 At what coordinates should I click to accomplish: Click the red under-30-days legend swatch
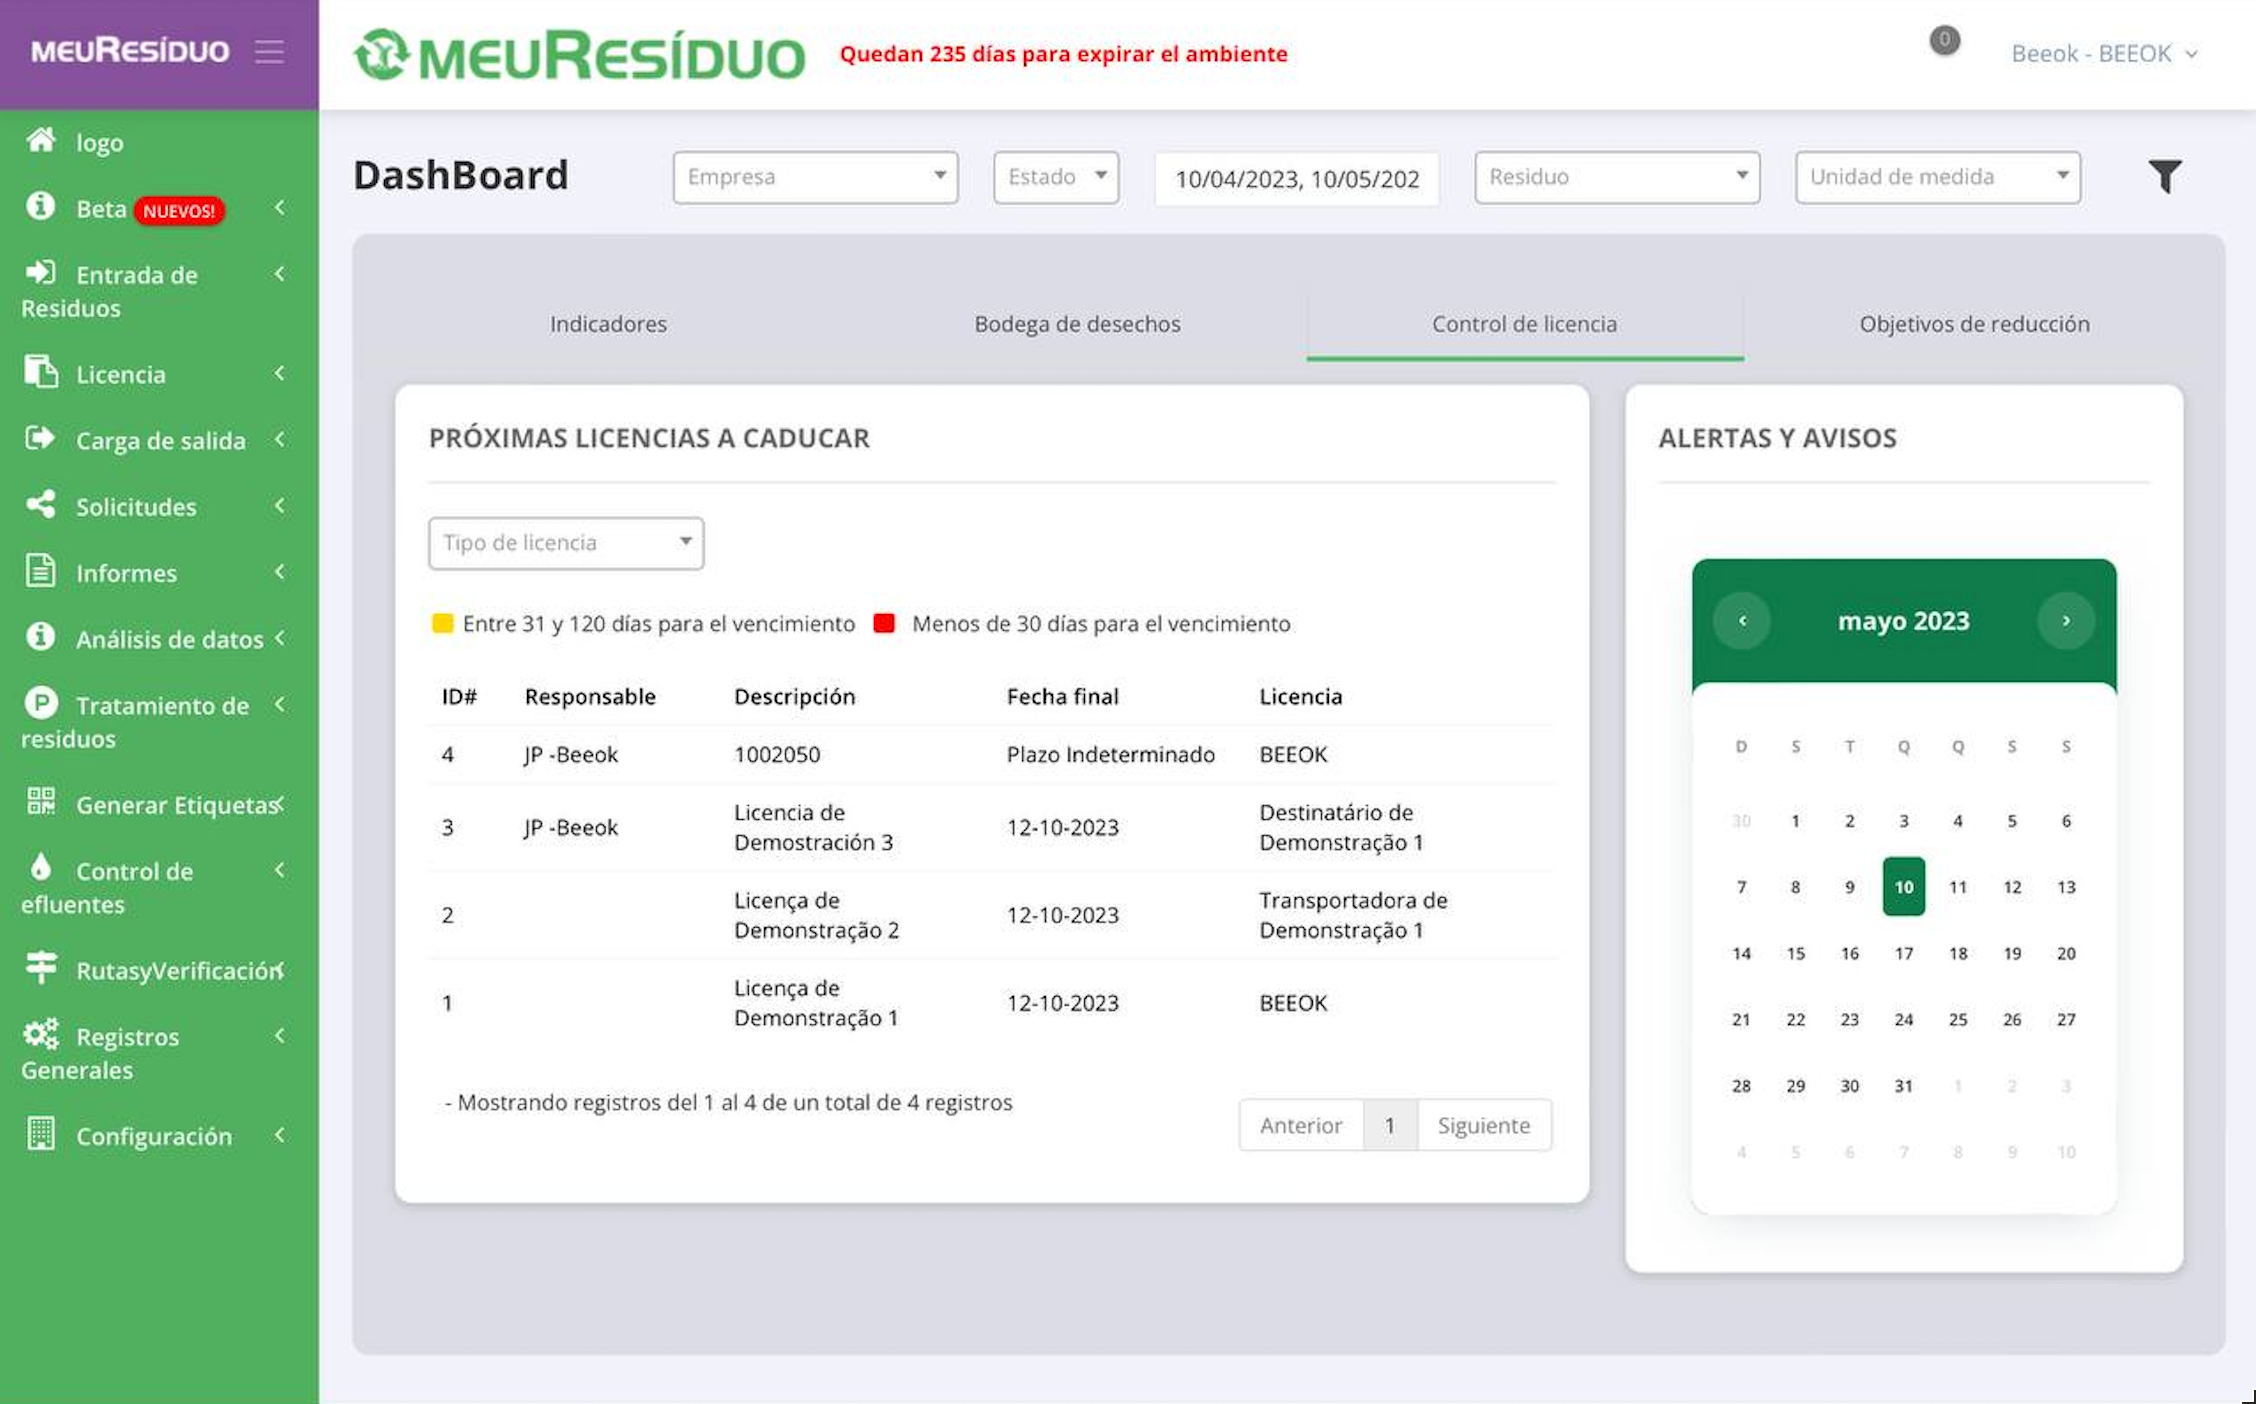coord(884,623)
